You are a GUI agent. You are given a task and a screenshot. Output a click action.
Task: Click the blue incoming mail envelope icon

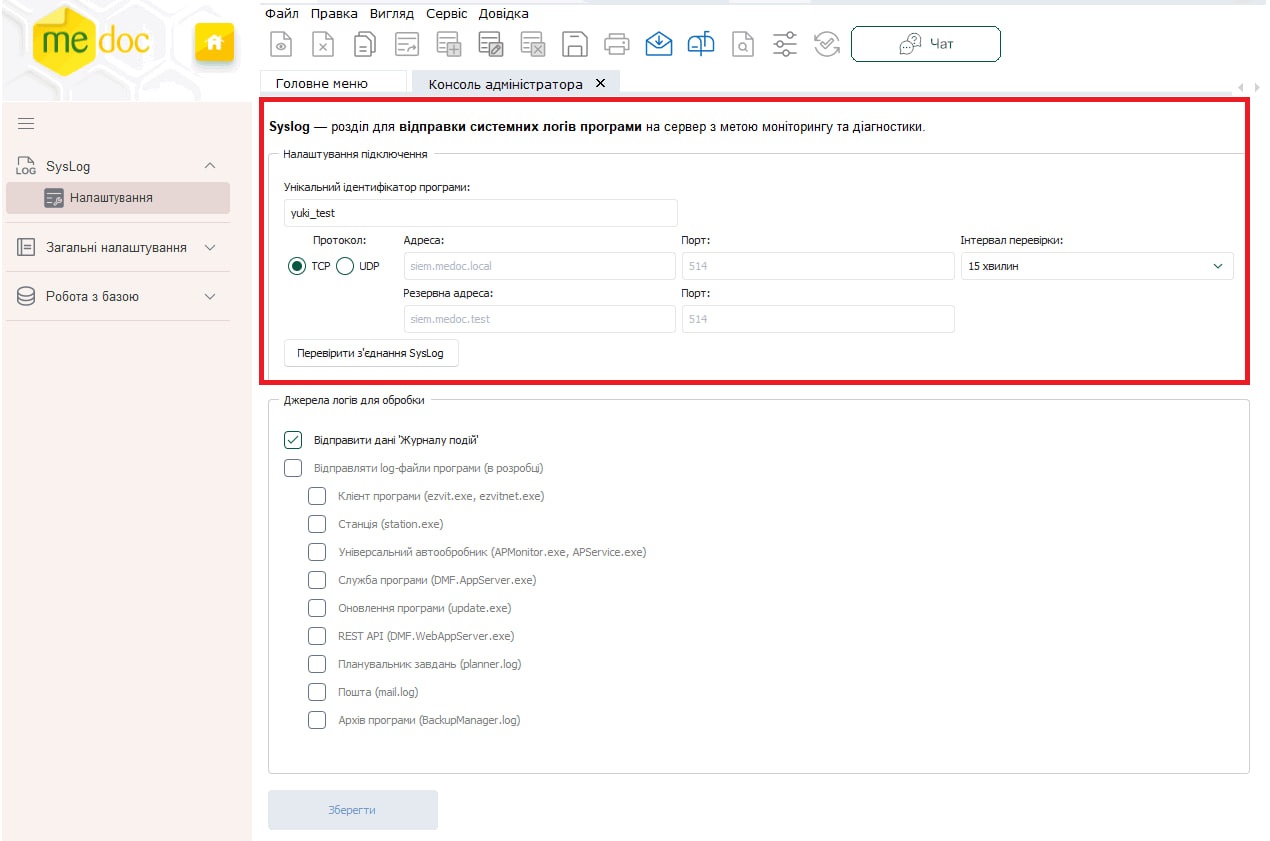pyautogui.click(x=658, y=44)
